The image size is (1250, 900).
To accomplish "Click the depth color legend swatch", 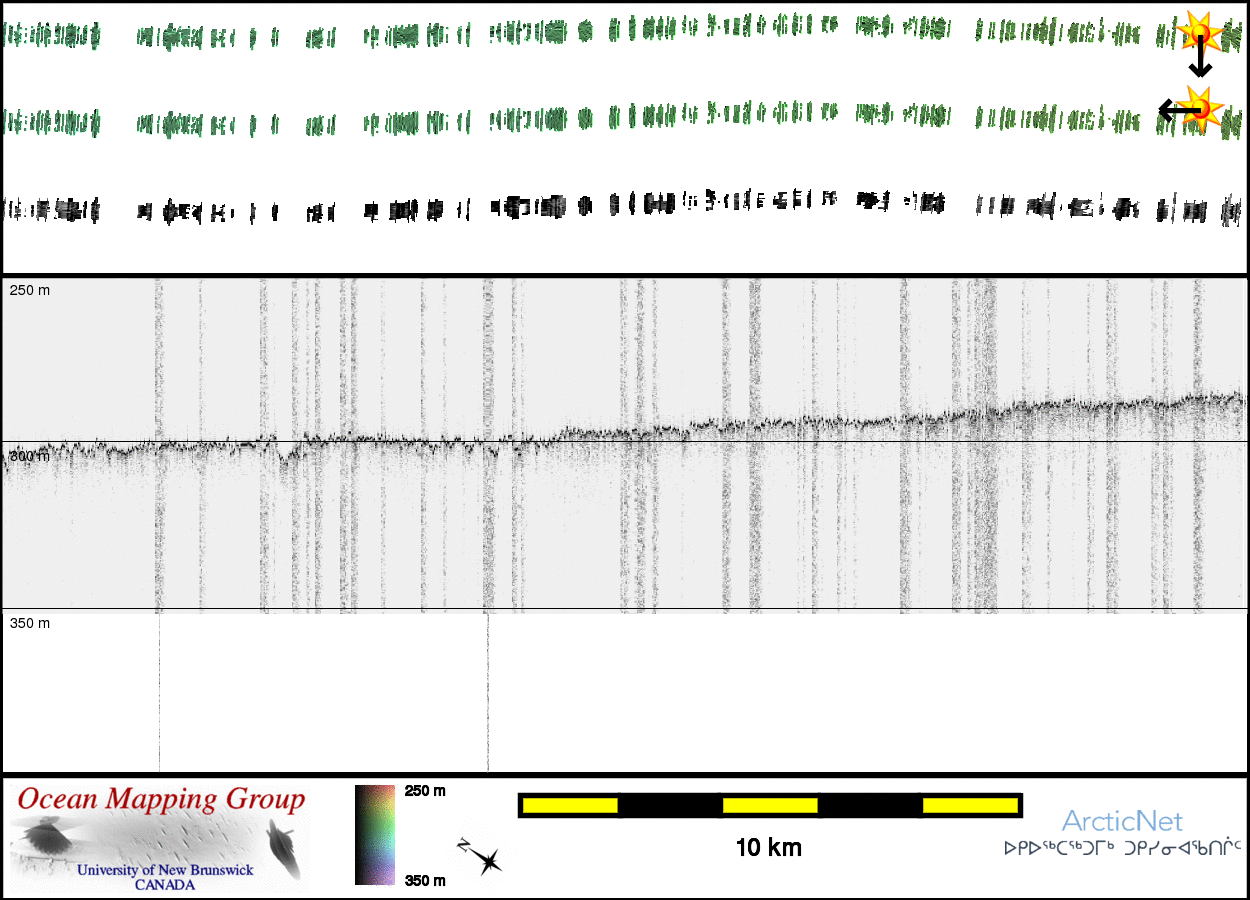I will tap(375, 835).
